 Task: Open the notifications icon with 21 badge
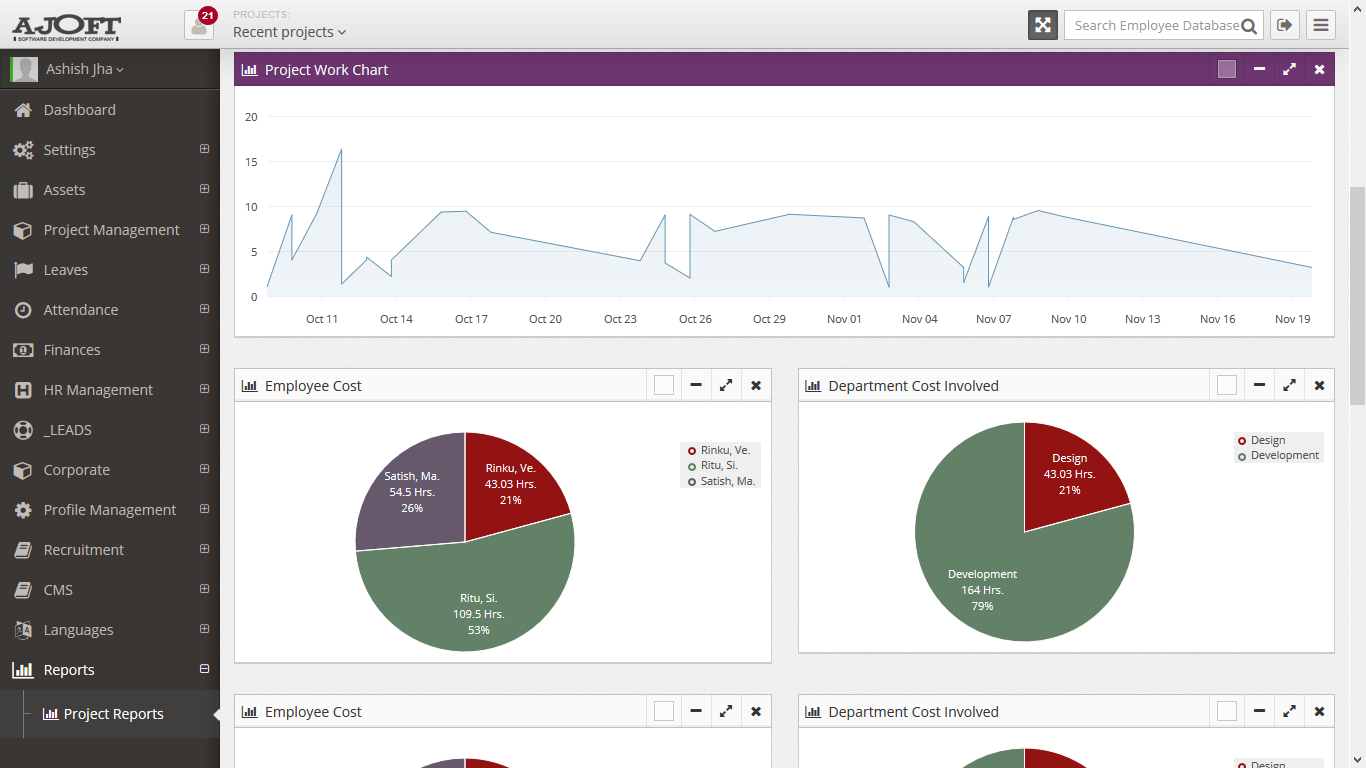point(199,25)
